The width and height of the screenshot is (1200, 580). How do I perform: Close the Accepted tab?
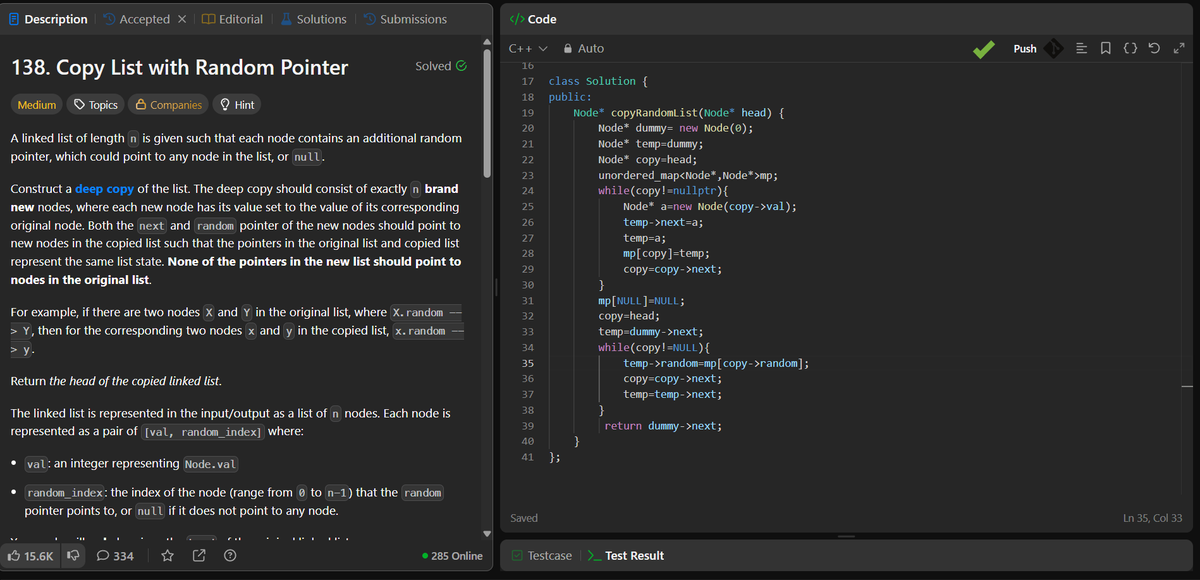coord(183,19)
